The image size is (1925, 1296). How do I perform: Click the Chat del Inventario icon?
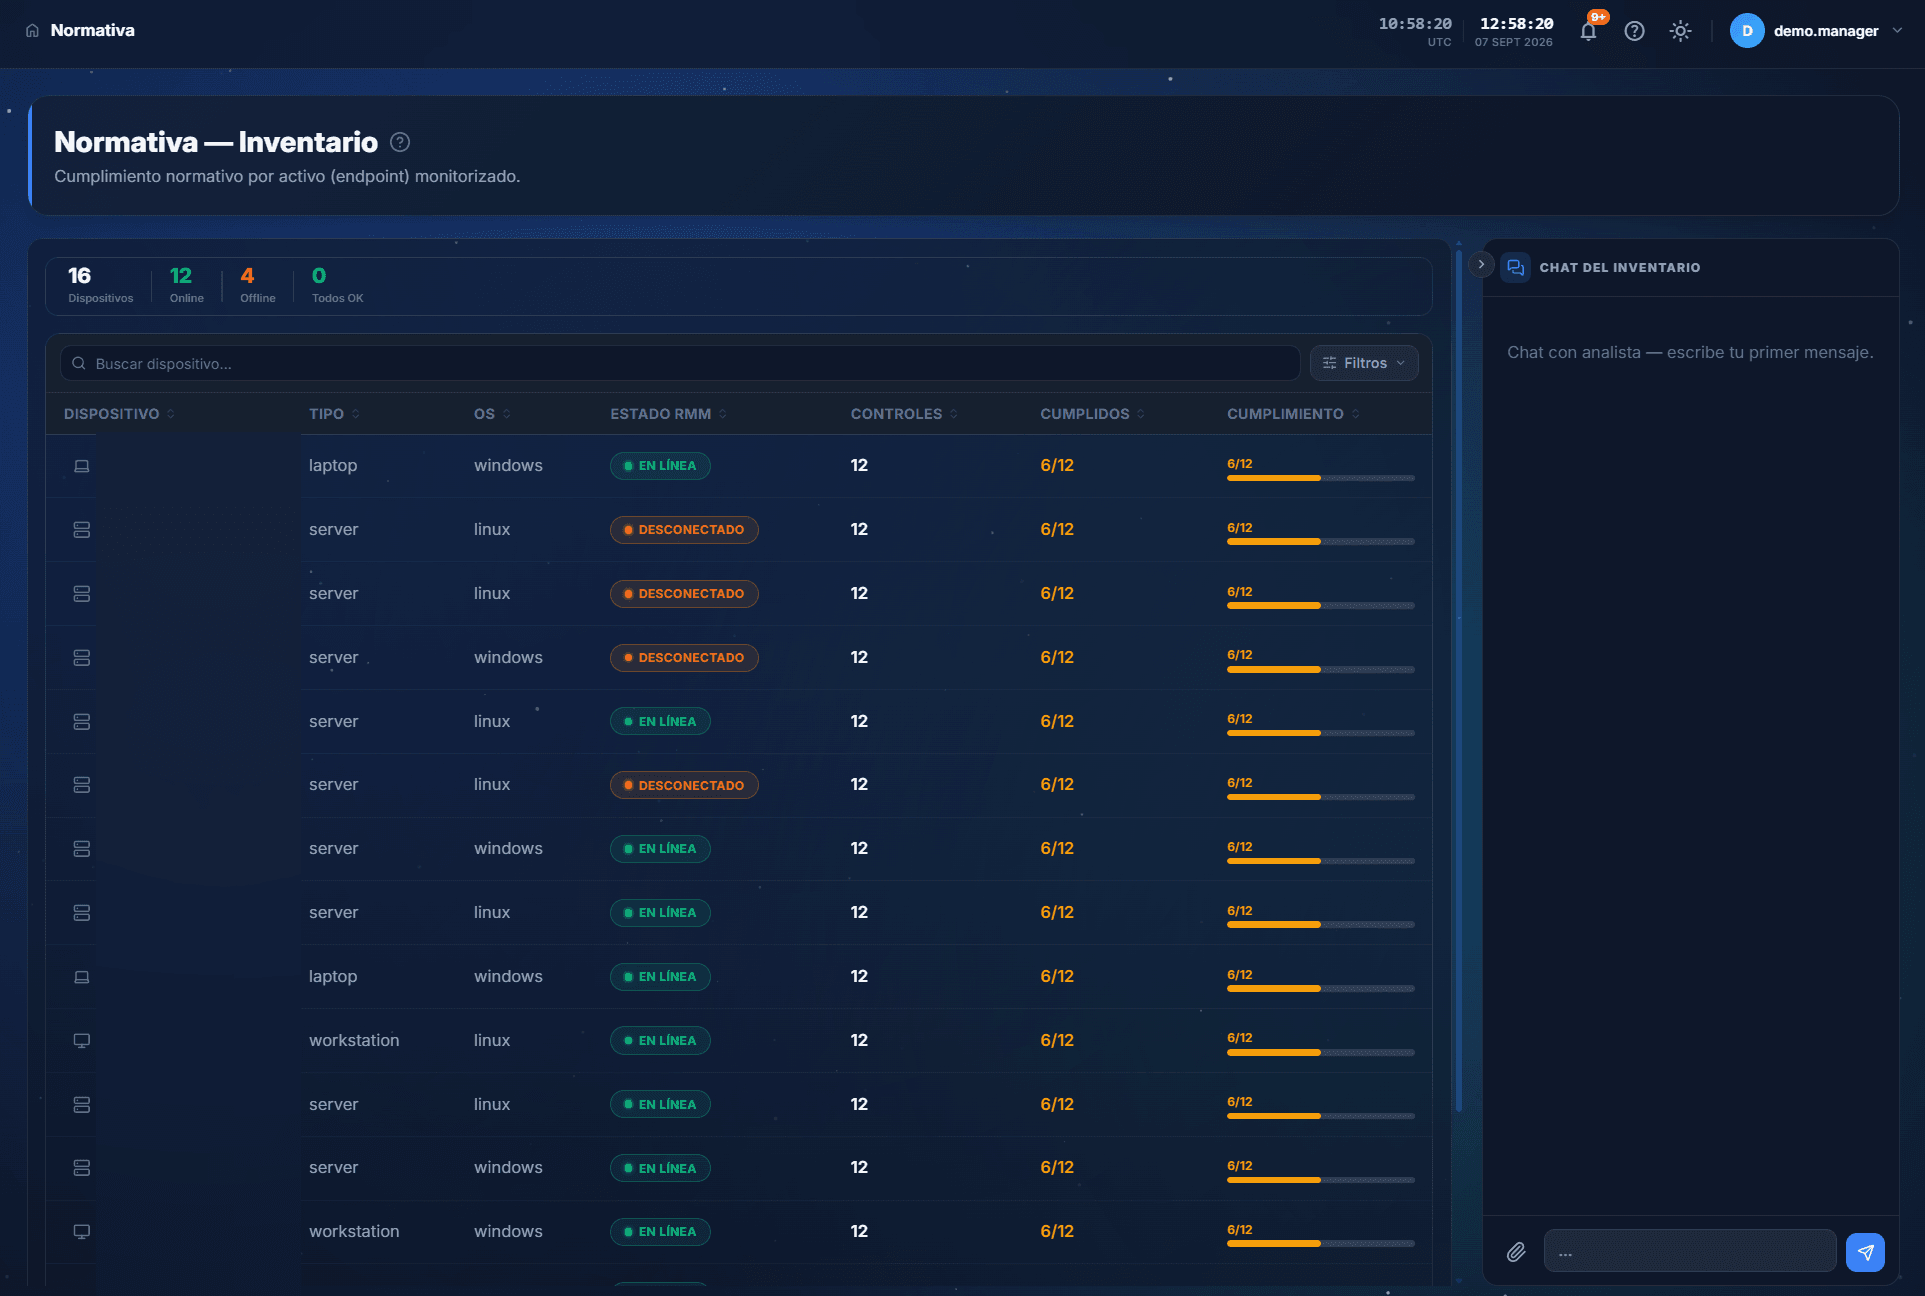coord(1515,268)
